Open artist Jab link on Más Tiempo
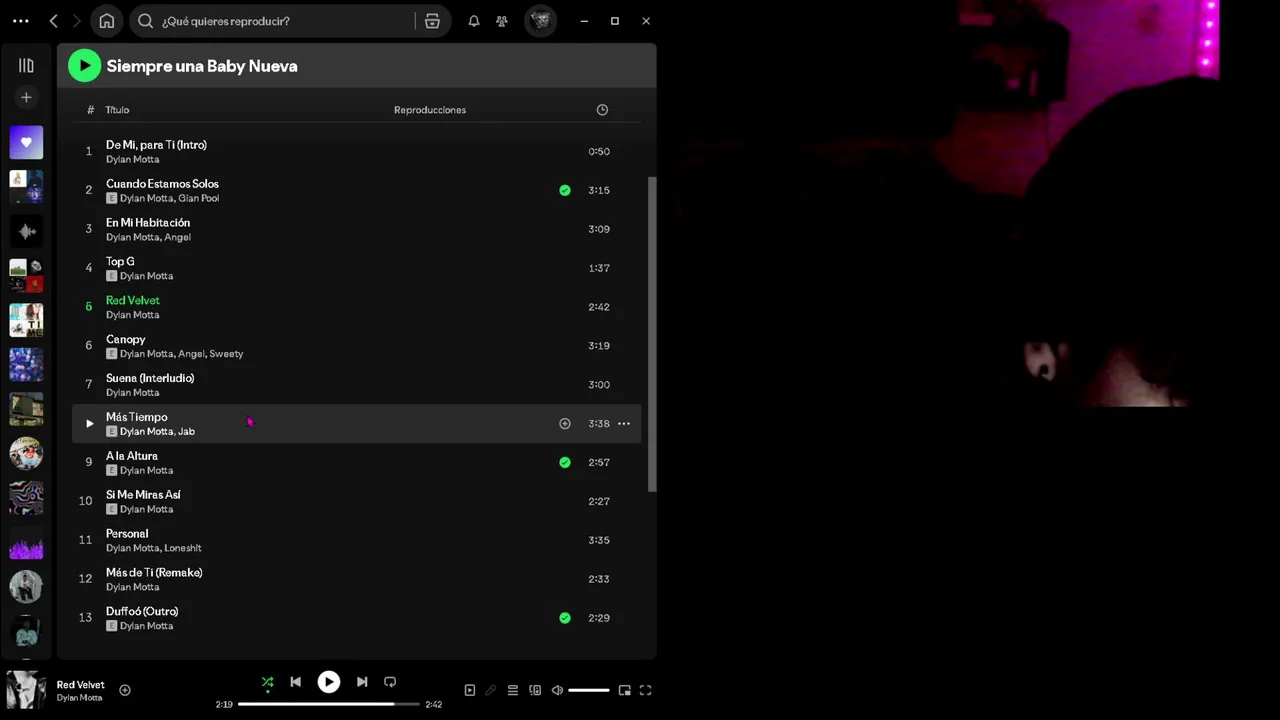This screenshot has height=720, width=1280. [186, 432]
